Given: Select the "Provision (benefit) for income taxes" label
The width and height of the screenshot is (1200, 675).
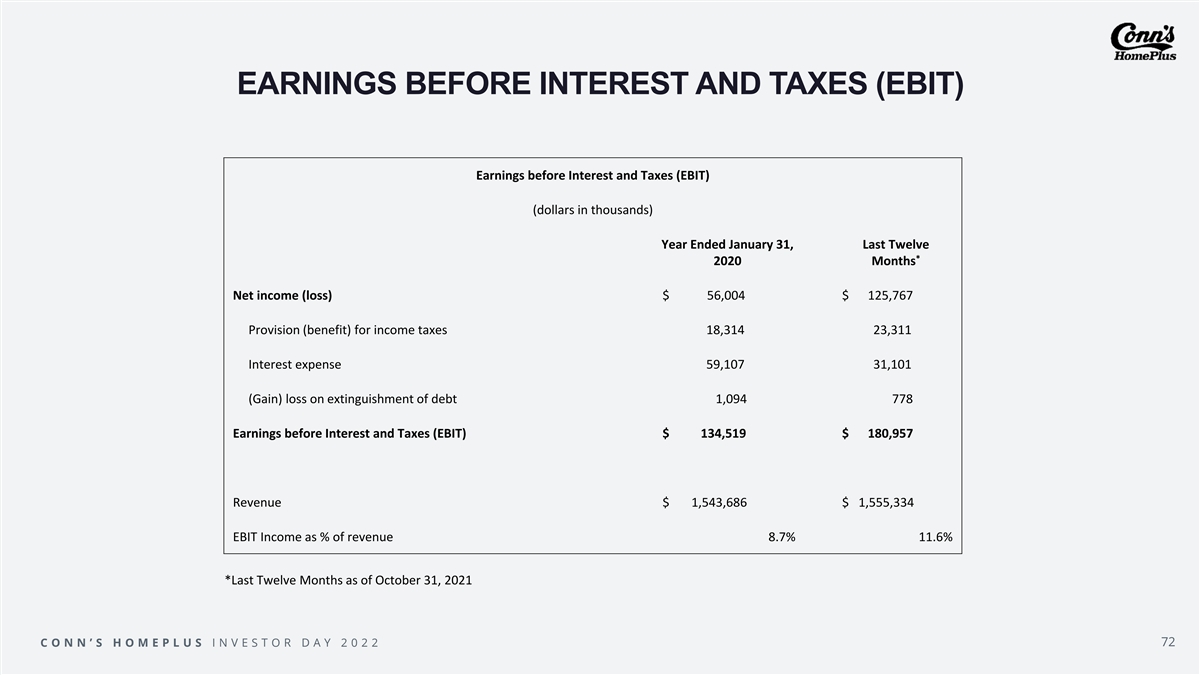Looking at the screenshot, I should pyautogui.click(x=347, y=330).
